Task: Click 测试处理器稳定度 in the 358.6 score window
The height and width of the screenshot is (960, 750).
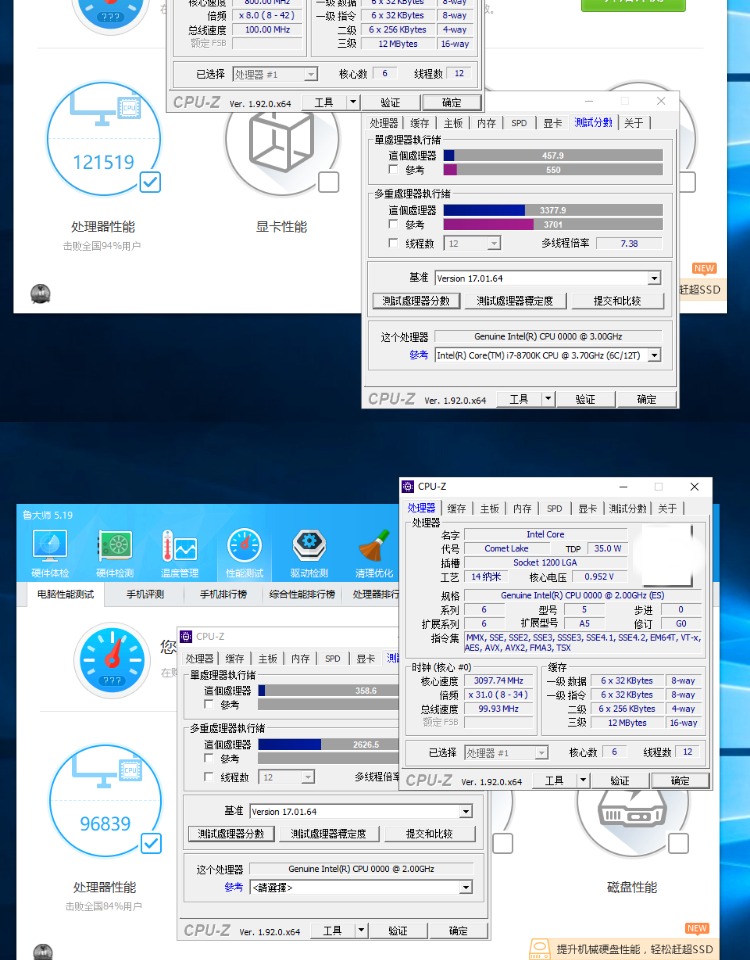Action: pyautogui.click(x=329, y=834)
